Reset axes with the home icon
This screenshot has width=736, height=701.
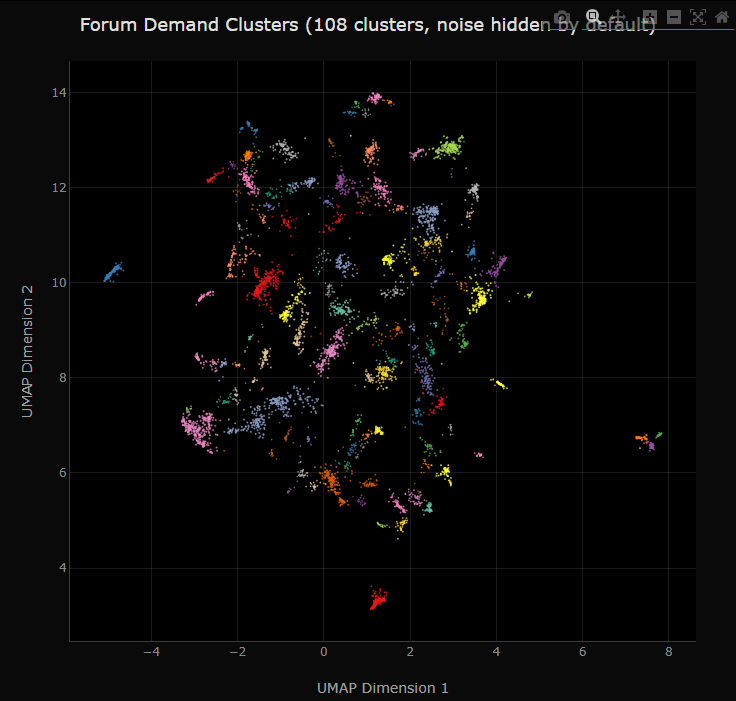click(722, 17)
